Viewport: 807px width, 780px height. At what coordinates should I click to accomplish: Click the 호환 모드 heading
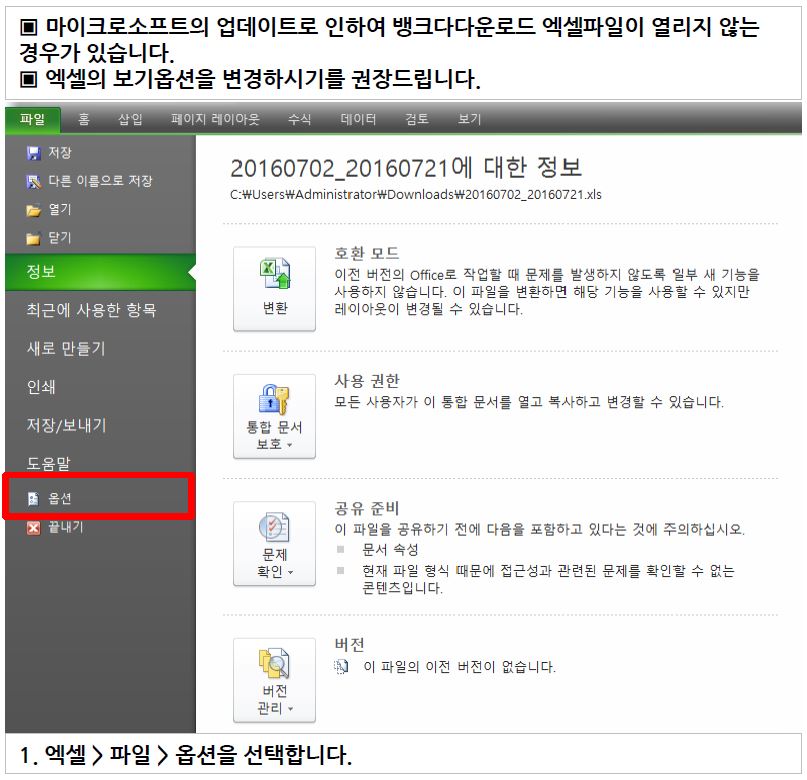367,254
